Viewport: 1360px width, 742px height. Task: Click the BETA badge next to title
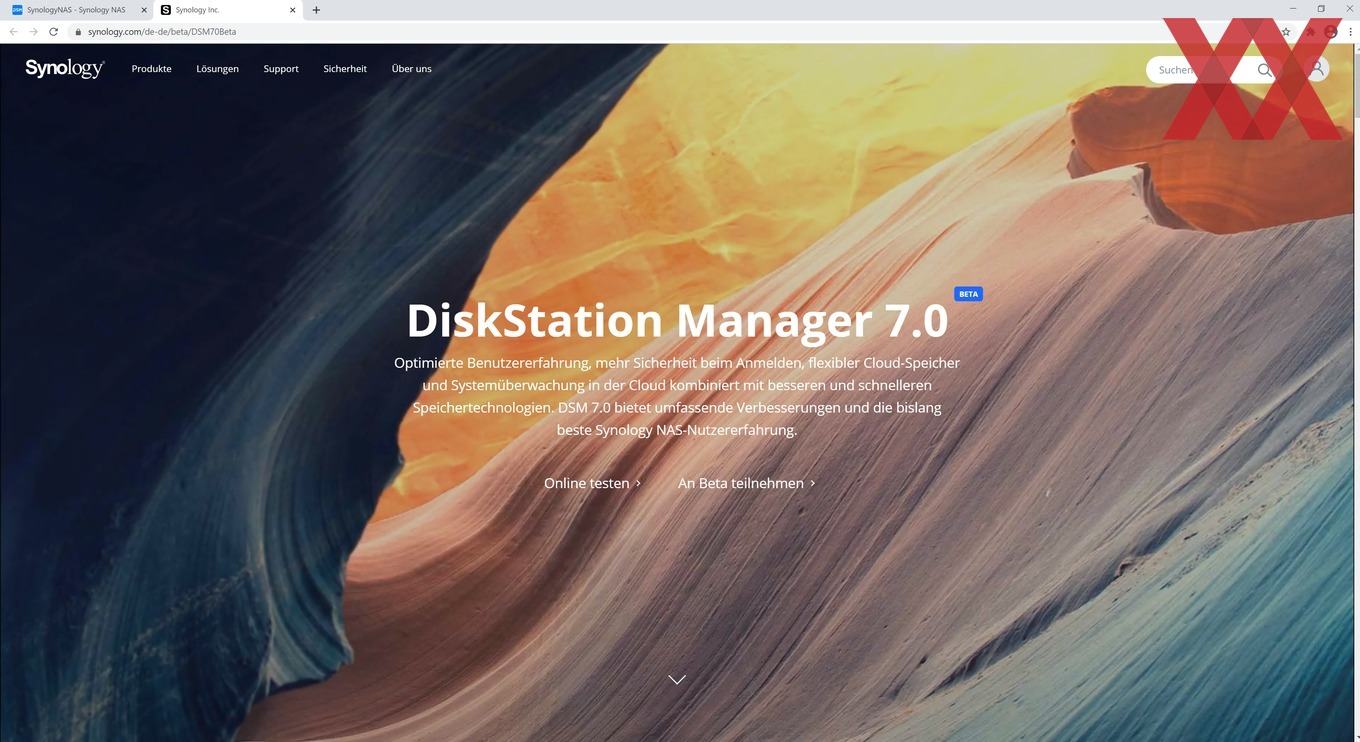point(968,294)
